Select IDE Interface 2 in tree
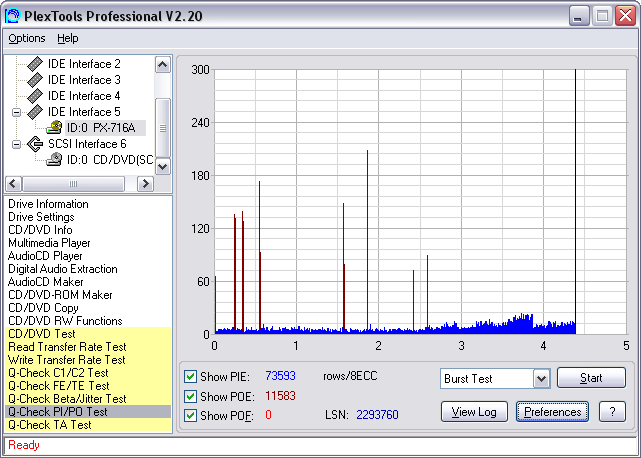 84,64
